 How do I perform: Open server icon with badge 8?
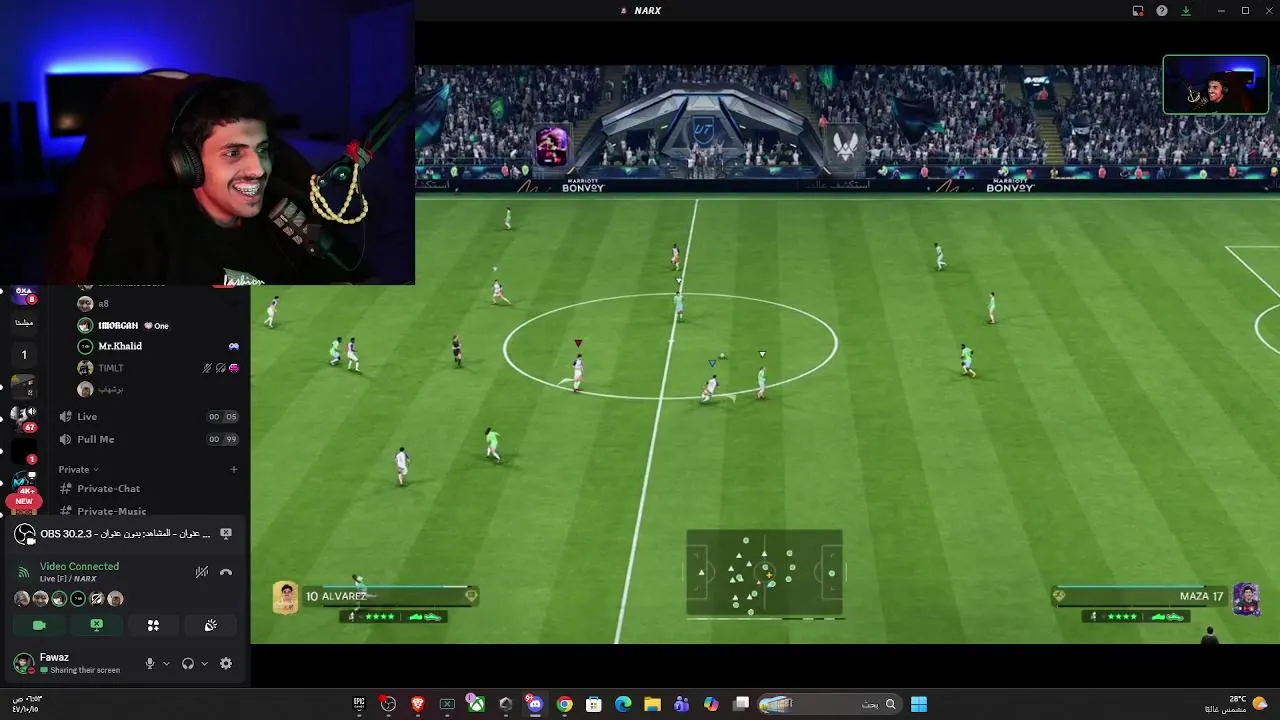tap(23, 296)
